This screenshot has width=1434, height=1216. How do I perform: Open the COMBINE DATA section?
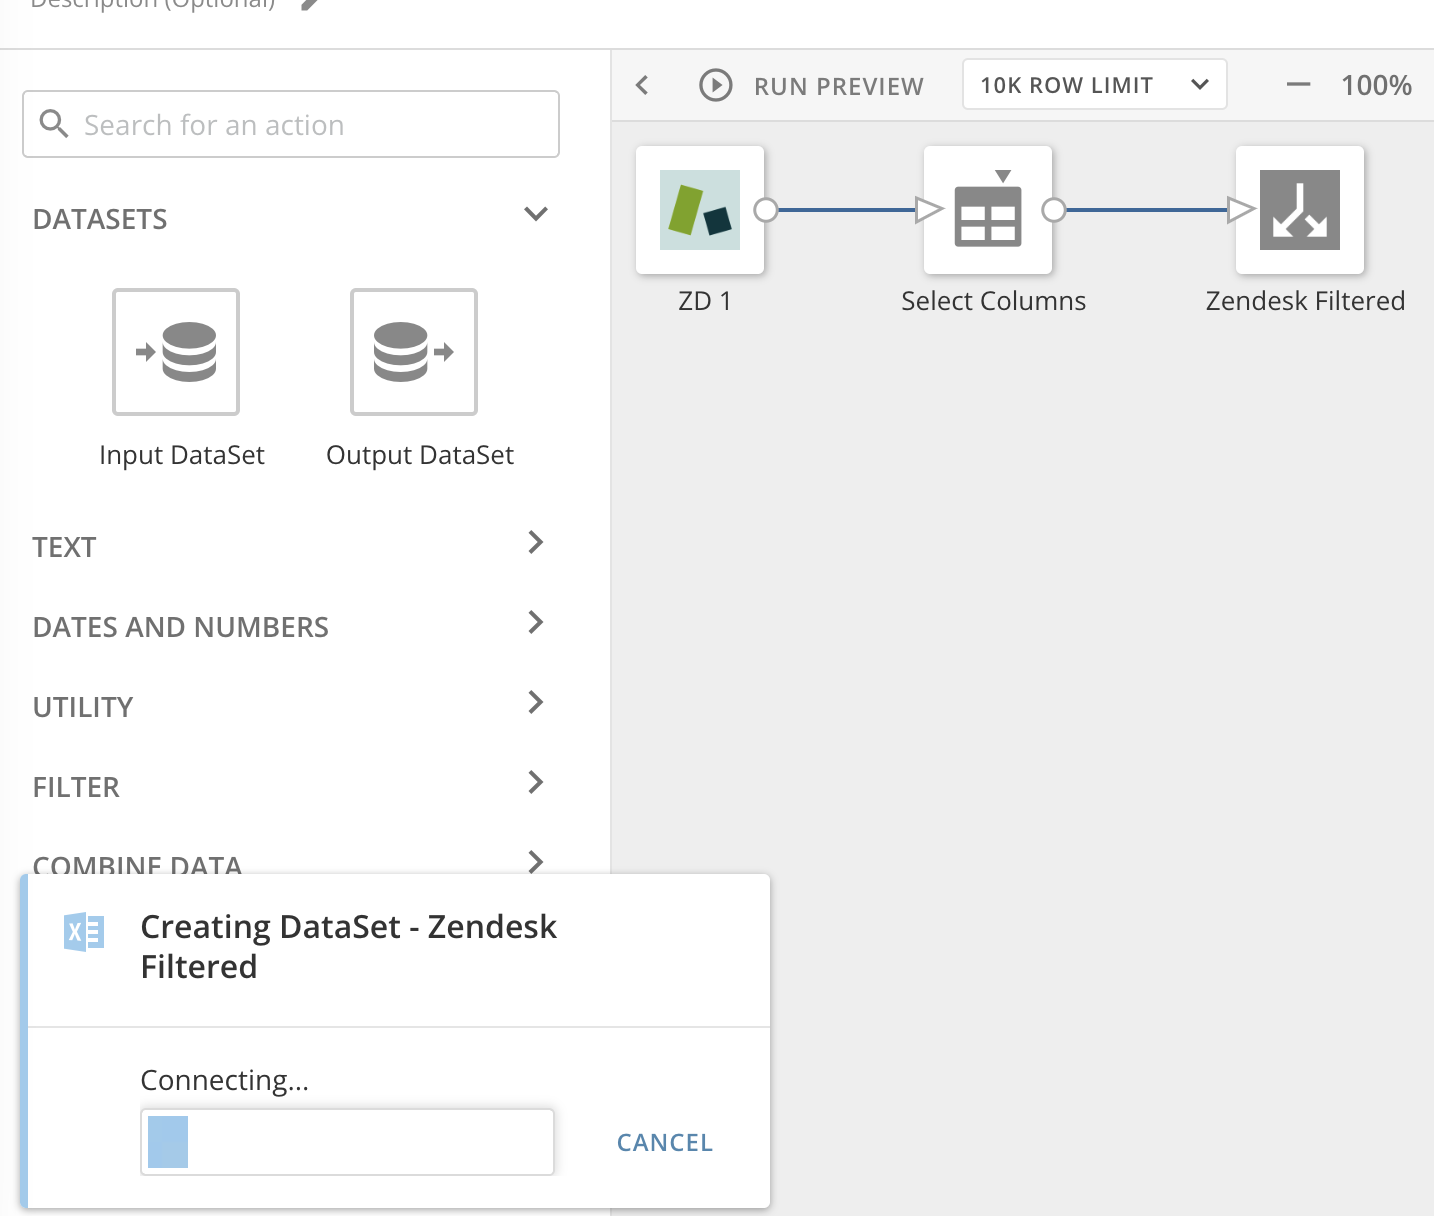pos(537,862)
